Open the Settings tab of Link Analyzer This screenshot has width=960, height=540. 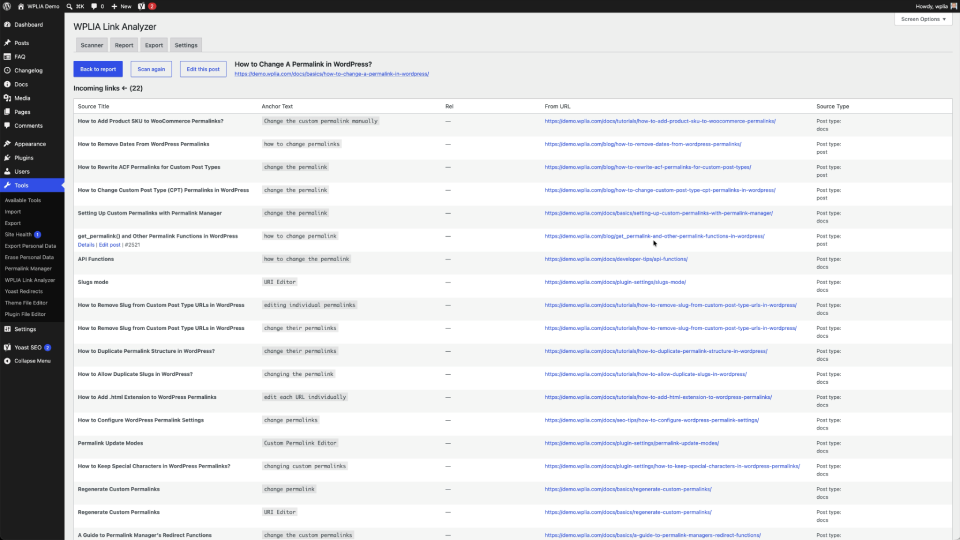tap(186, 45)
